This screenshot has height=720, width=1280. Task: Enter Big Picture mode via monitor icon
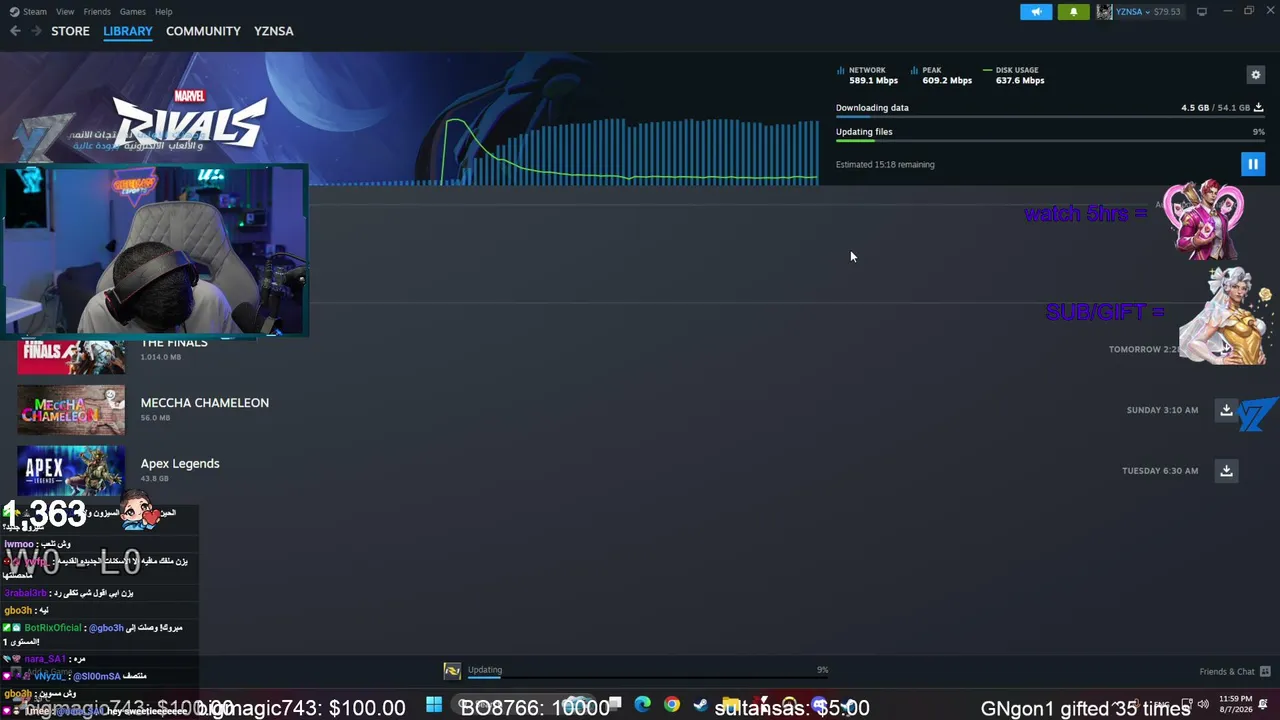pos(1202,12)
